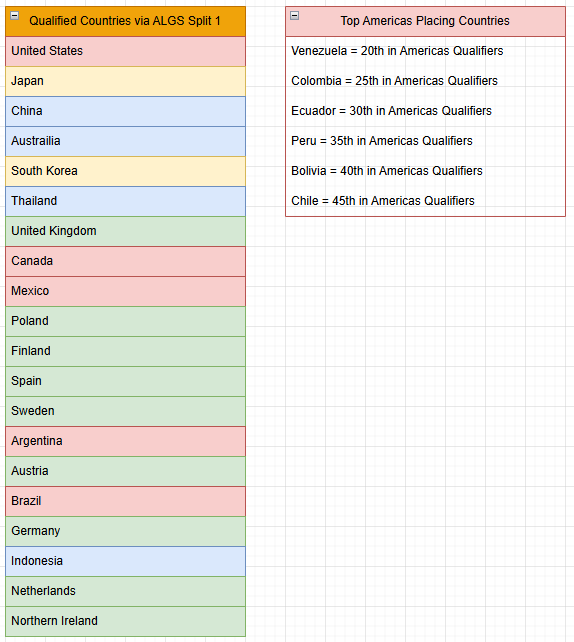
Task: Select the Japan row
Action: tap(125, 81)
